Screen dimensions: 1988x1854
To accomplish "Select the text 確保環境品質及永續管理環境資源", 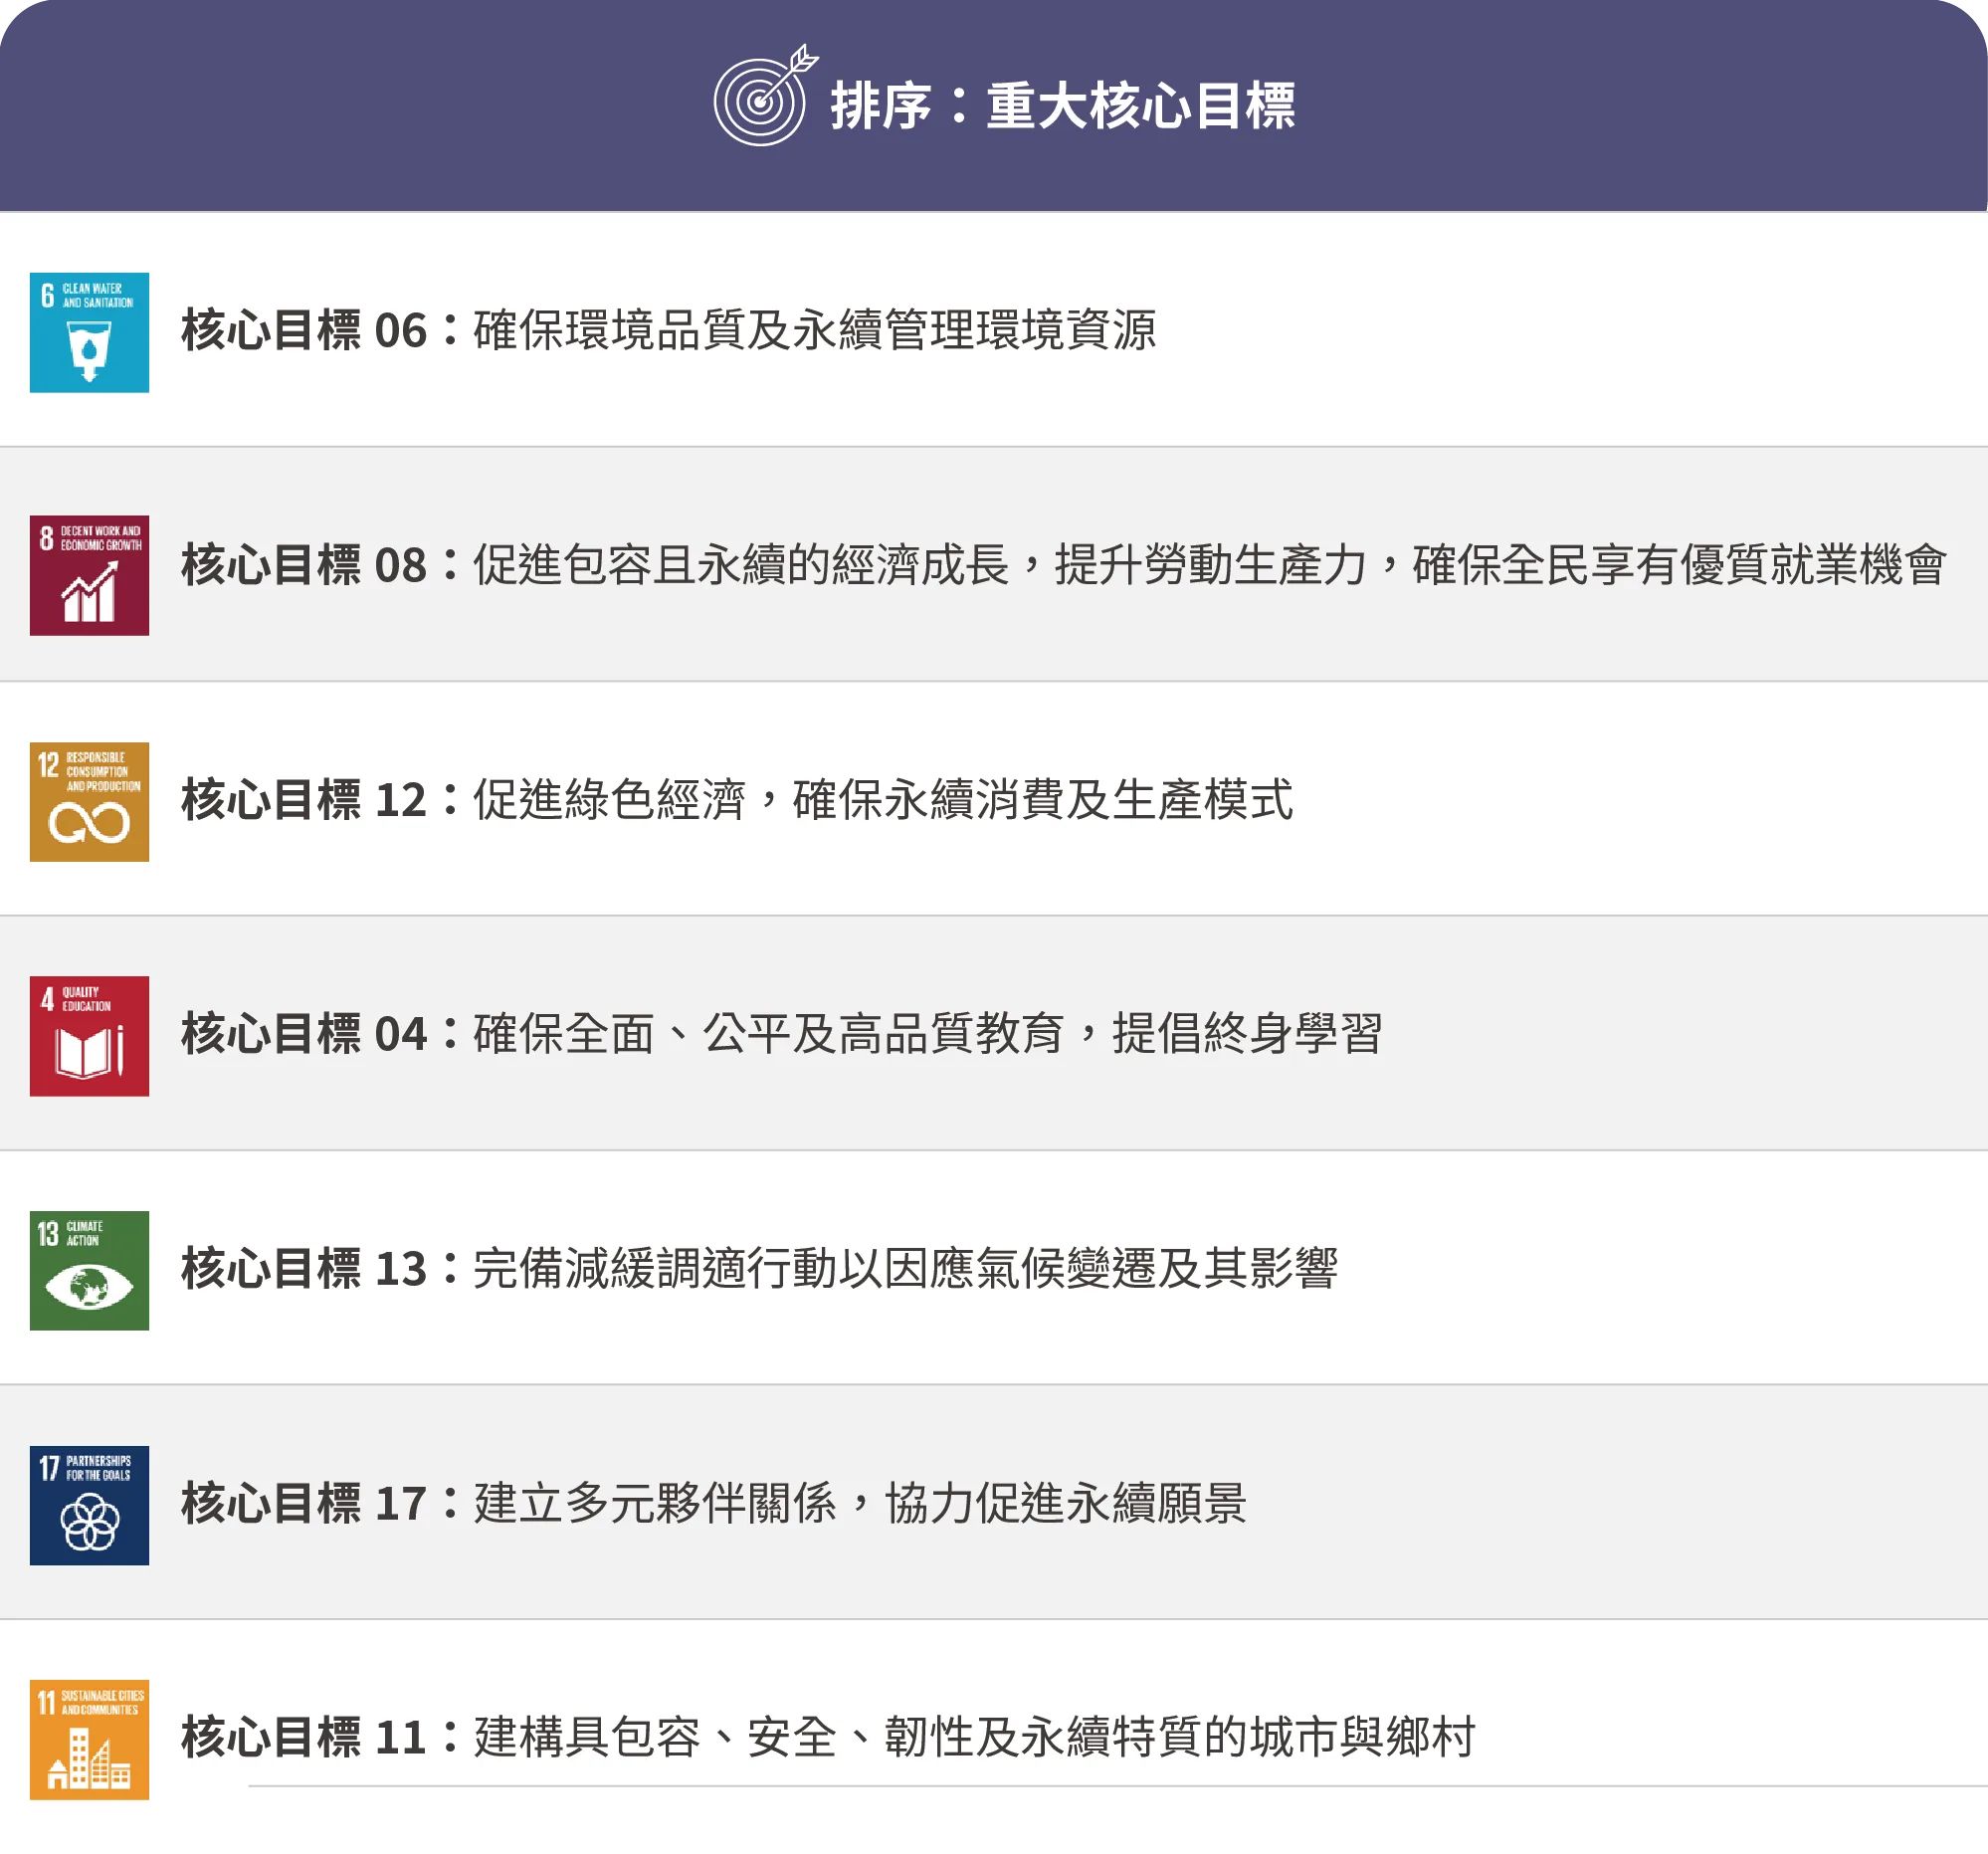I will click(x=815, y=331).
